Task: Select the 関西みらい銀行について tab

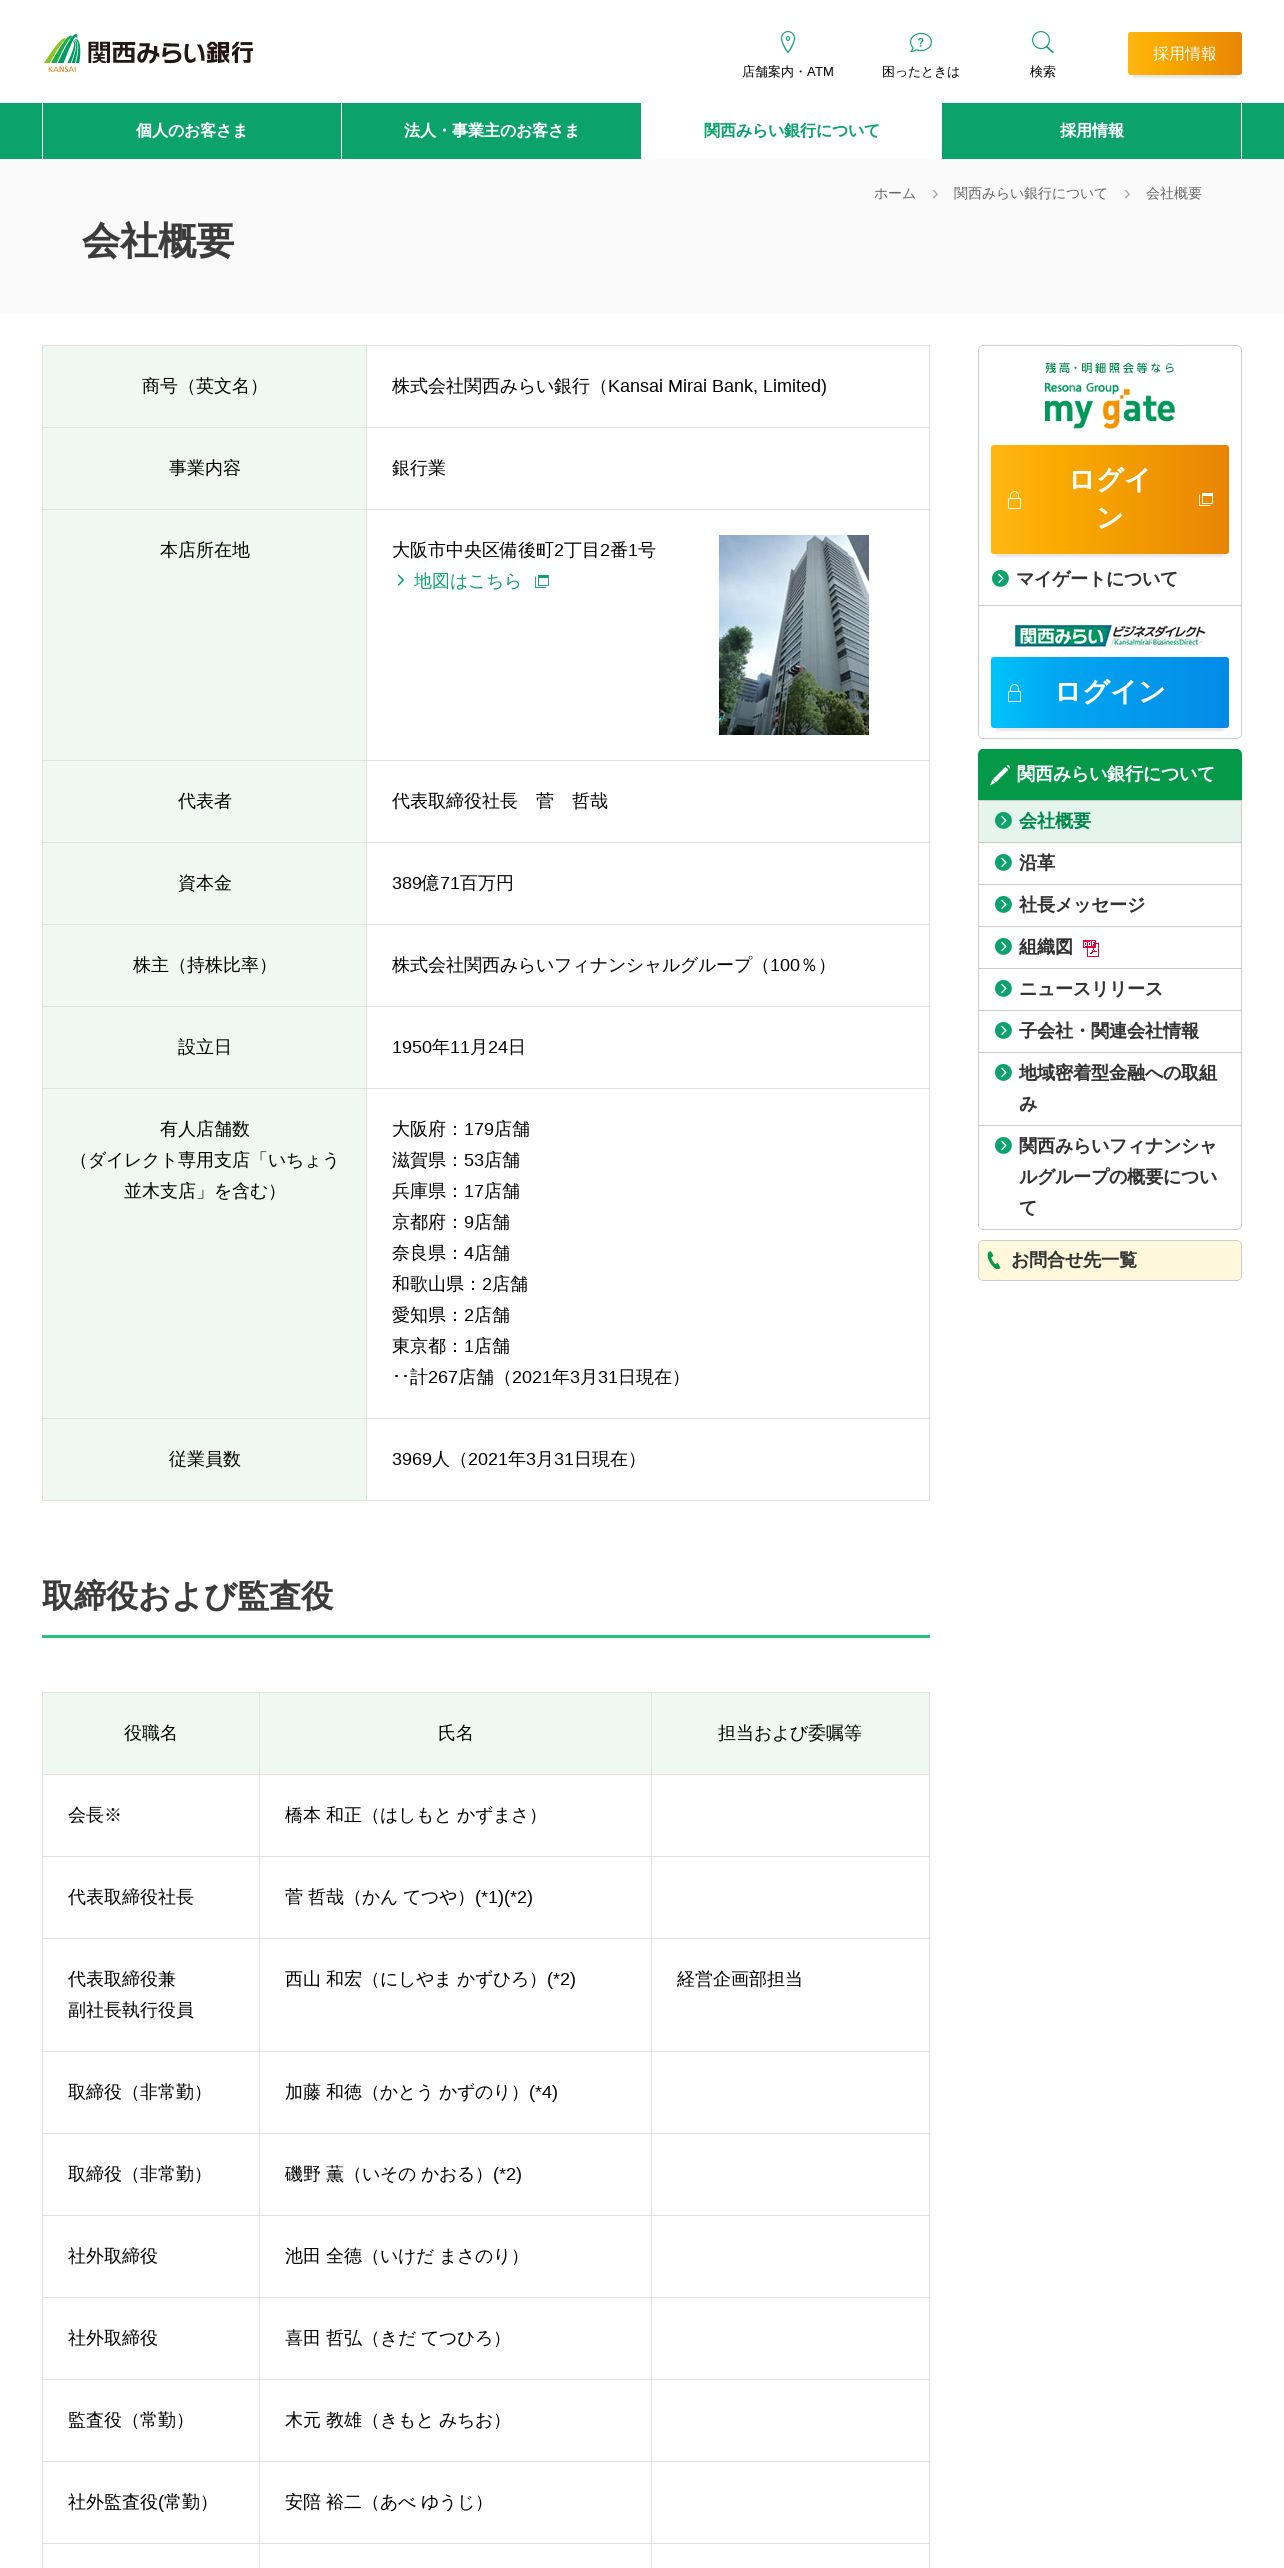Action: coord(791,131)
